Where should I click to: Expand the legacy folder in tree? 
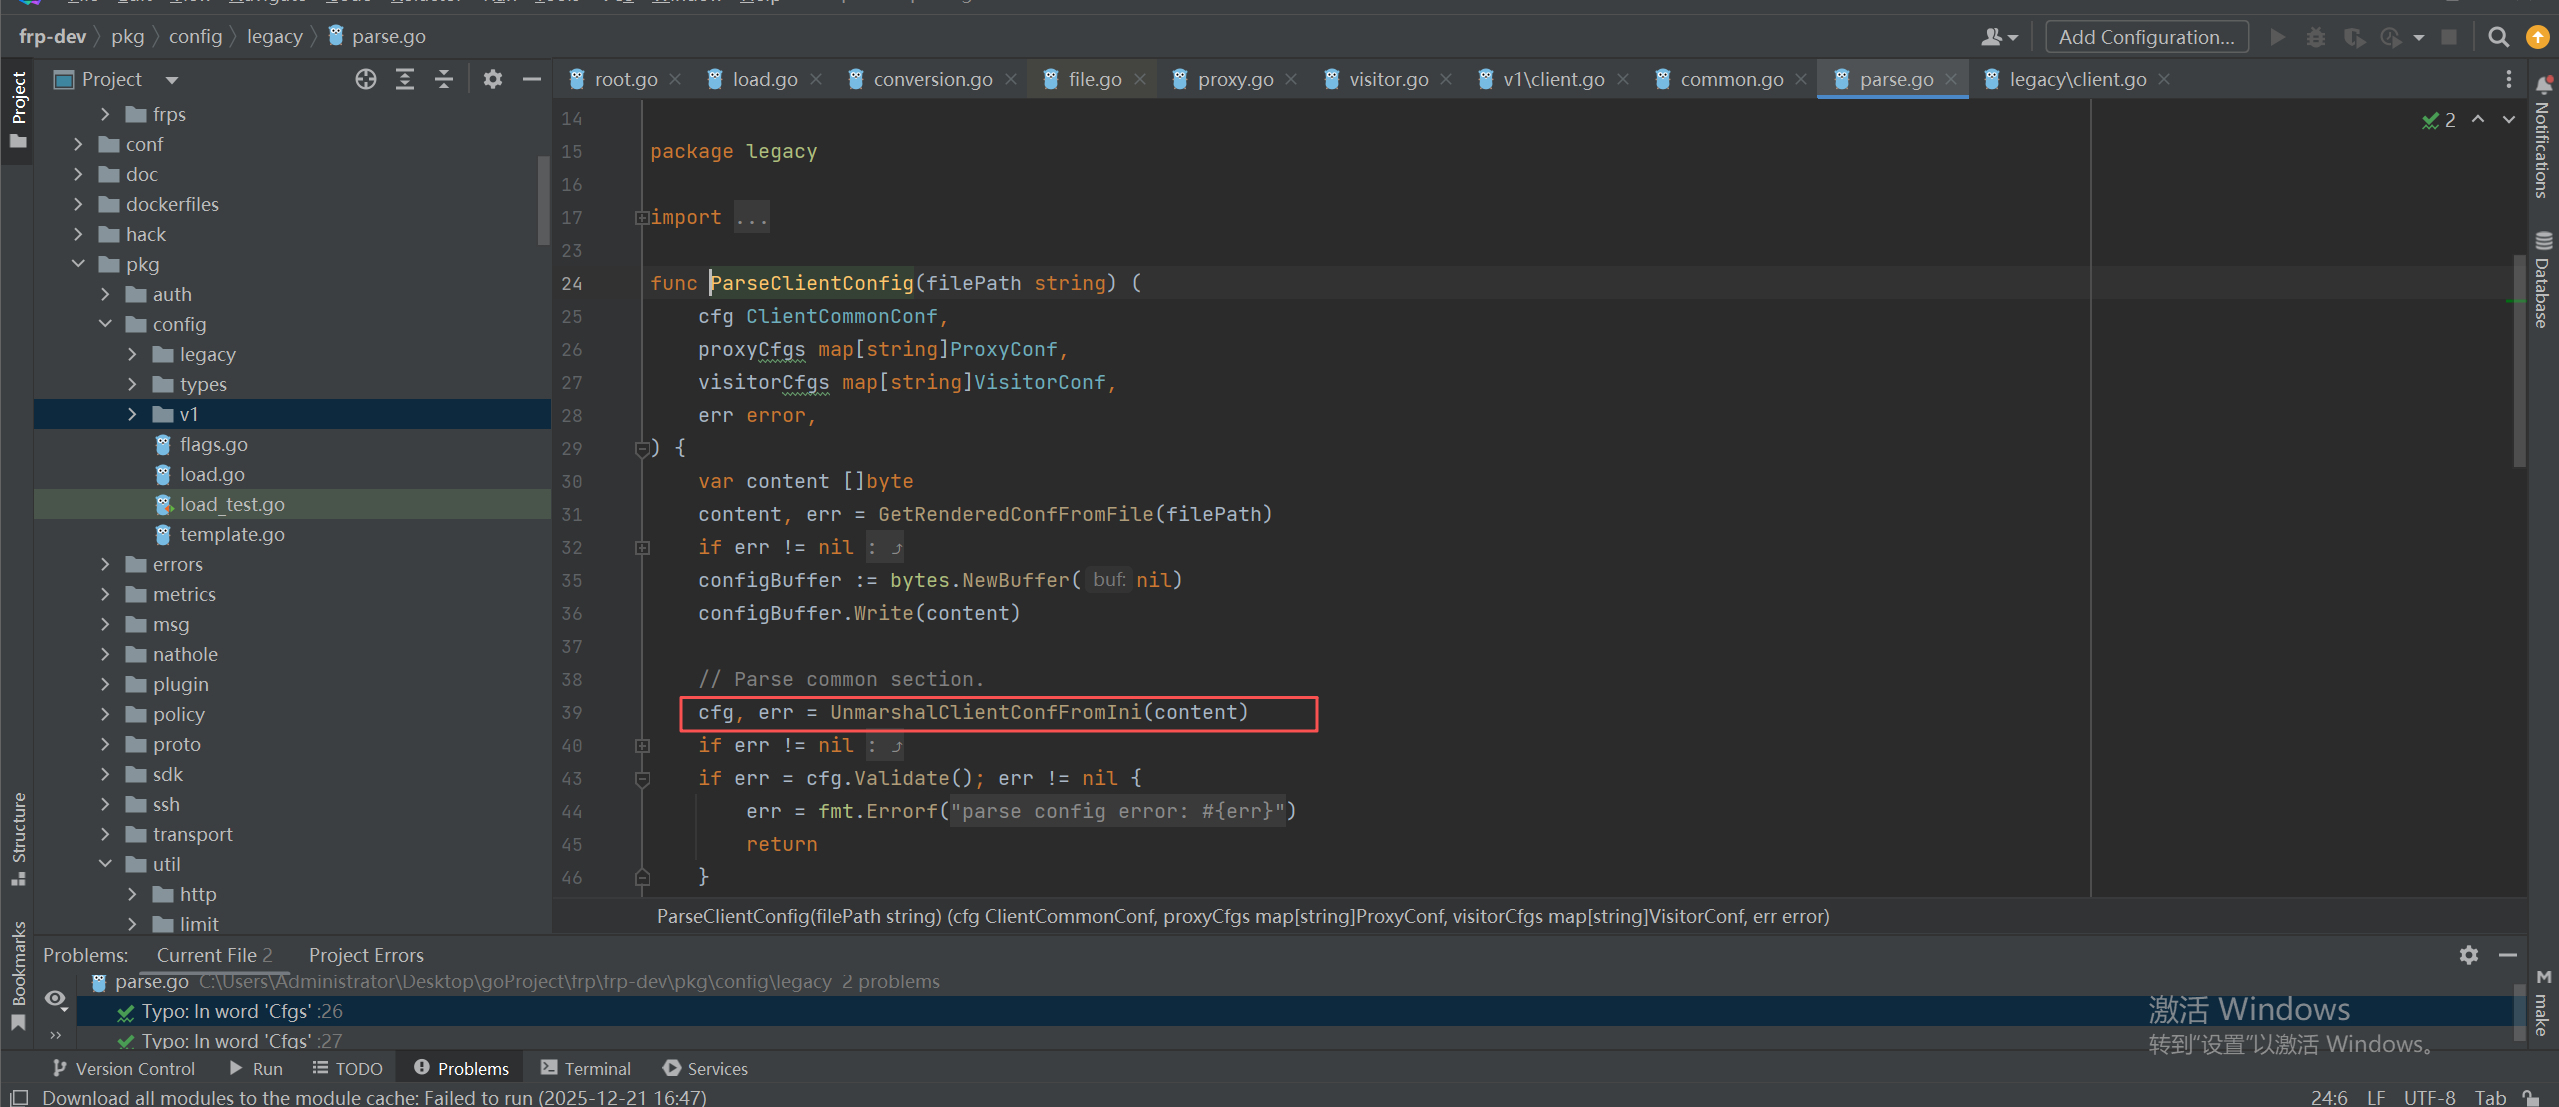(x=132, y=354)
